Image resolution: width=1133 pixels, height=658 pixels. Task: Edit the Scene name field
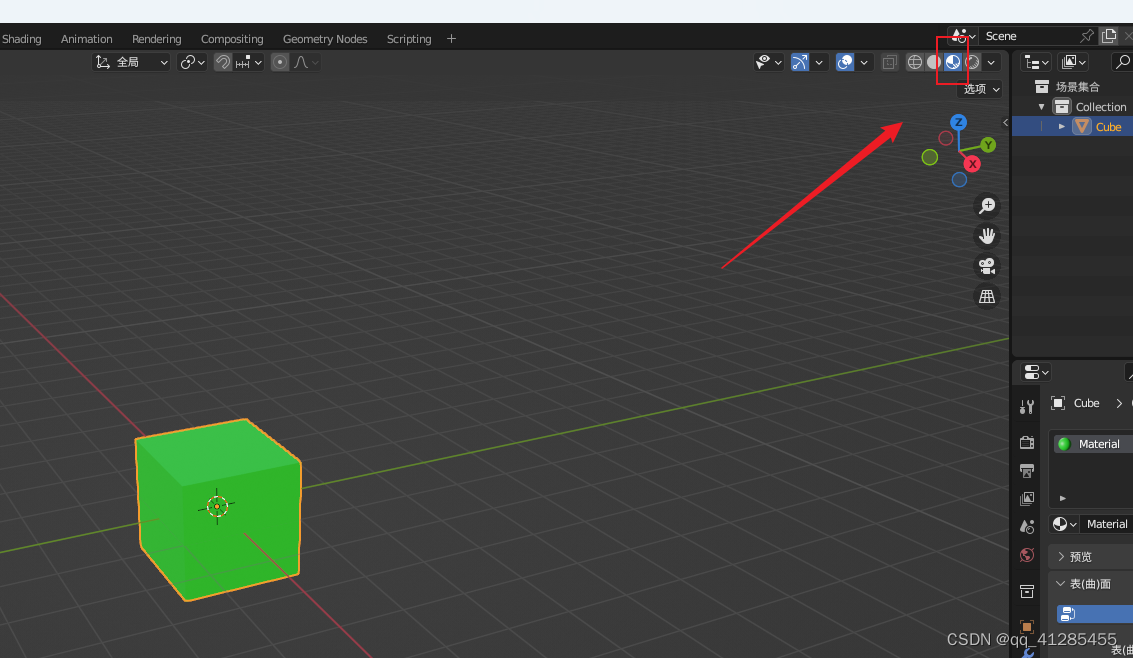coord(1030,36)
